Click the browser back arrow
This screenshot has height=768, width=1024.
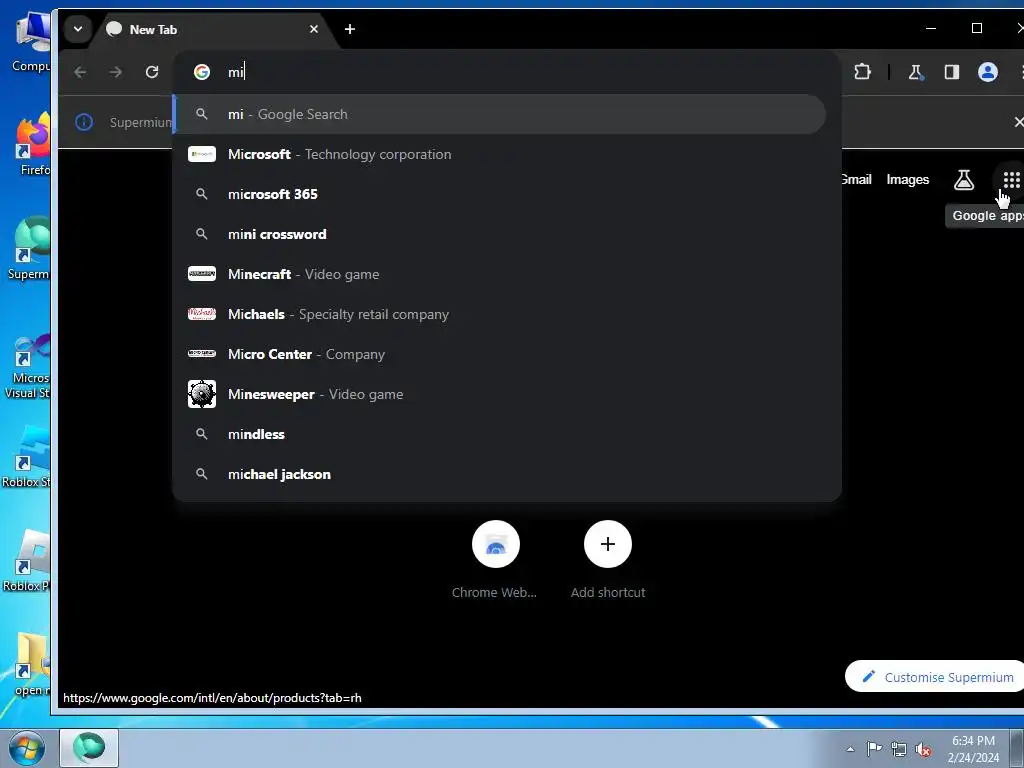pos(80,72)
